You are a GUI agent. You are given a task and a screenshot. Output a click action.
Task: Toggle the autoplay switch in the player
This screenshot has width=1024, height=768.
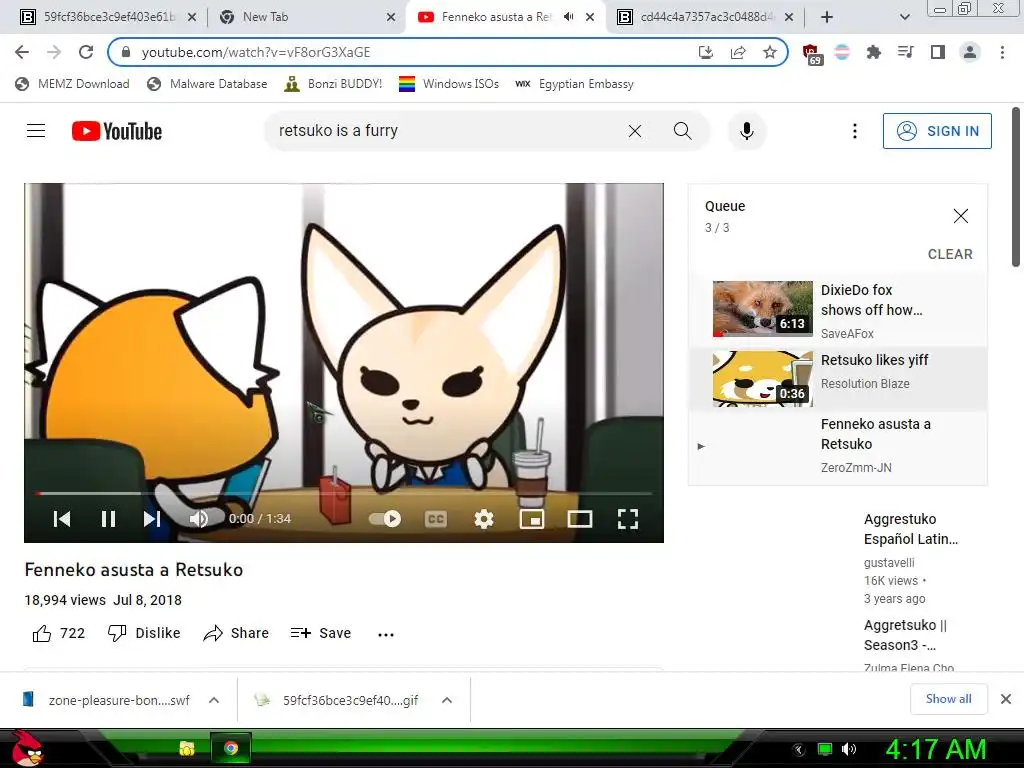pyautogui.click(x=385, y=519)
